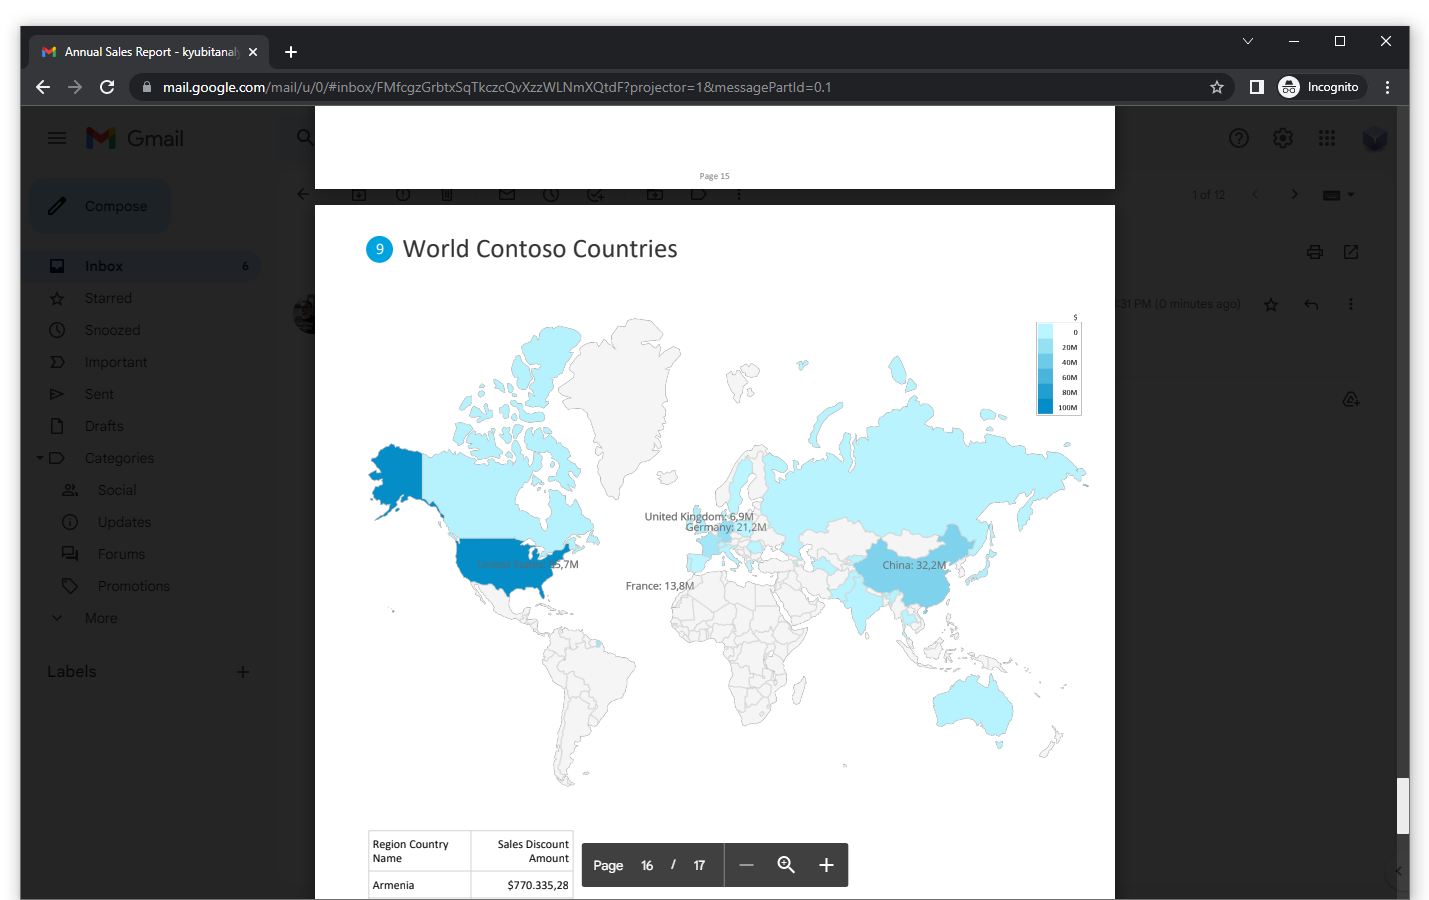The height and width of the screenshot is (900, 1429).
Task: Click the Compose button
Action: [100, 206]
